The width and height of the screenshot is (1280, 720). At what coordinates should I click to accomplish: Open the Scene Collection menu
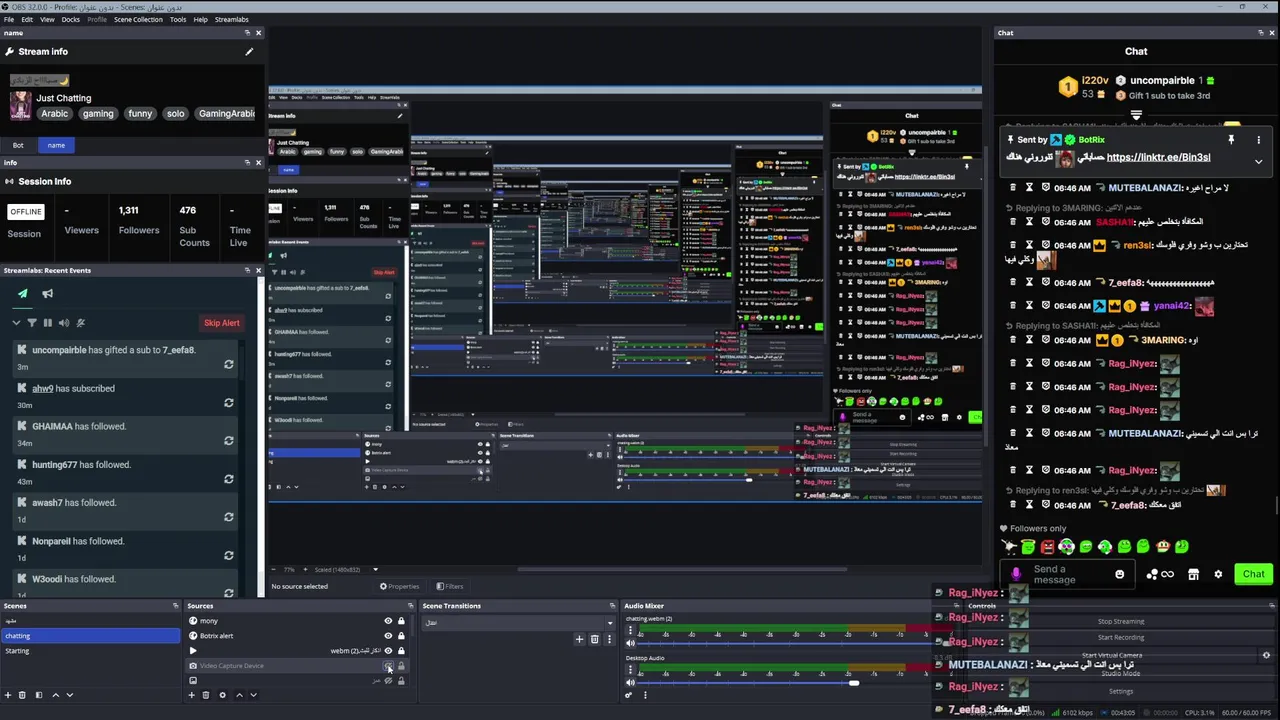138,19
